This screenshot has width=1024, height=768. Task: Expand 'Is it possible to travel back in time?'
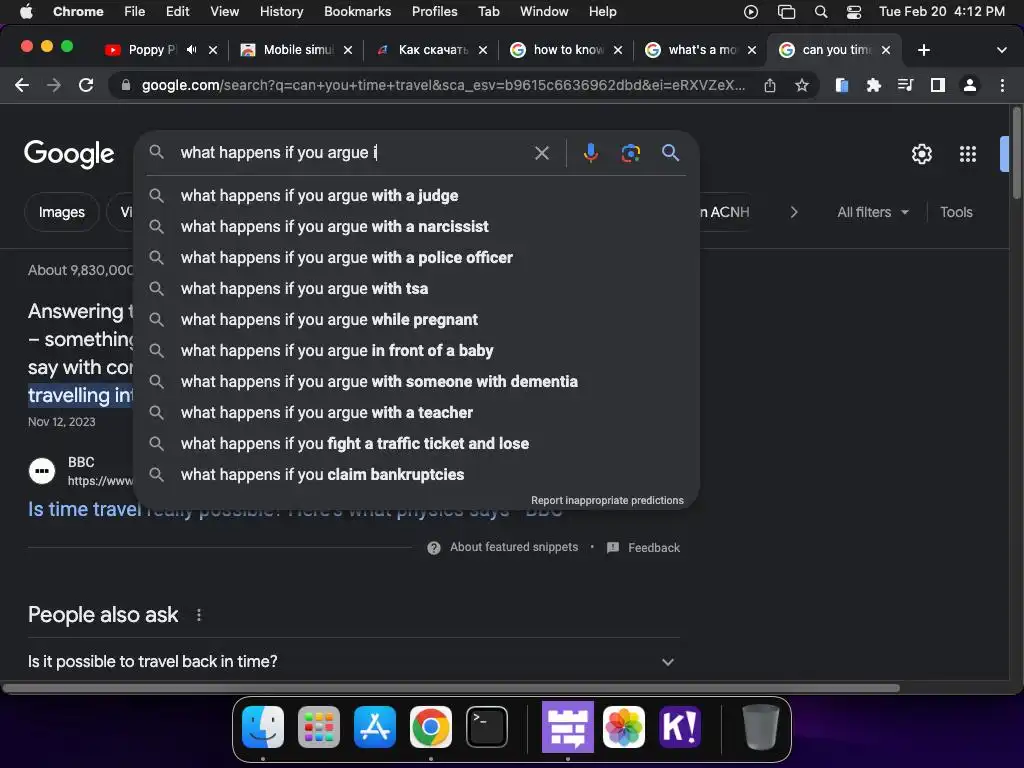354,662
